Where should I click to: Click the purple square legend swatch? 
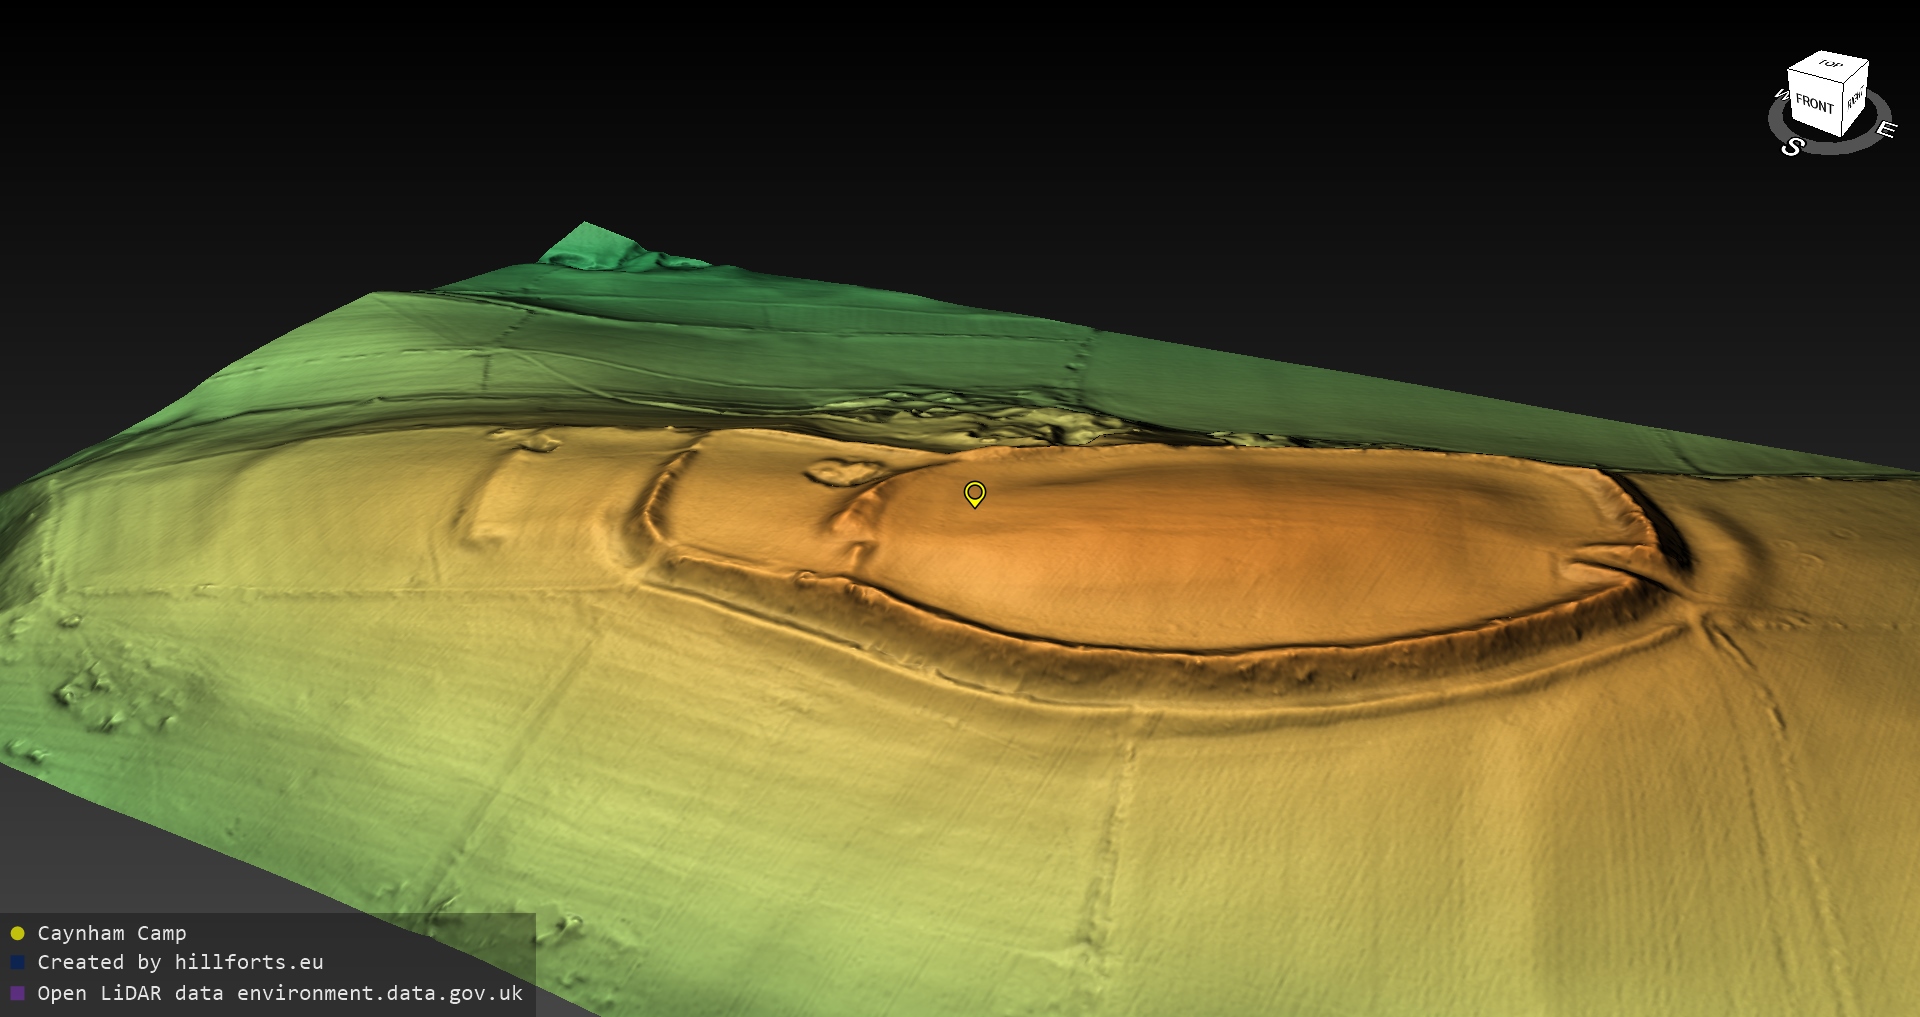(17, 993)
